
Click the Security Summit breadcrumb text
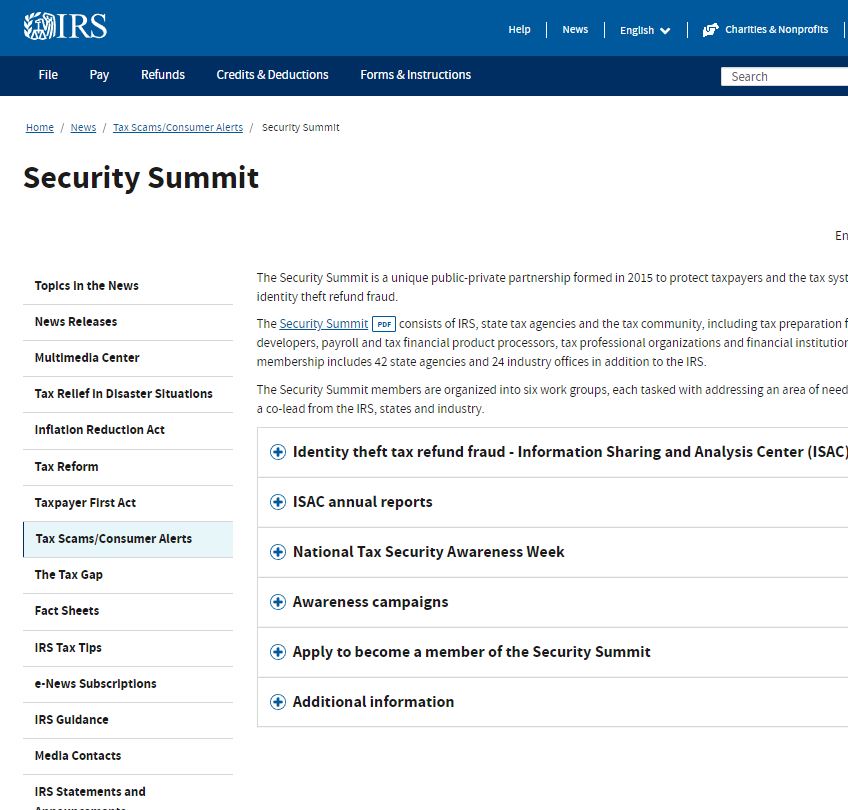(x=301, y=128)
